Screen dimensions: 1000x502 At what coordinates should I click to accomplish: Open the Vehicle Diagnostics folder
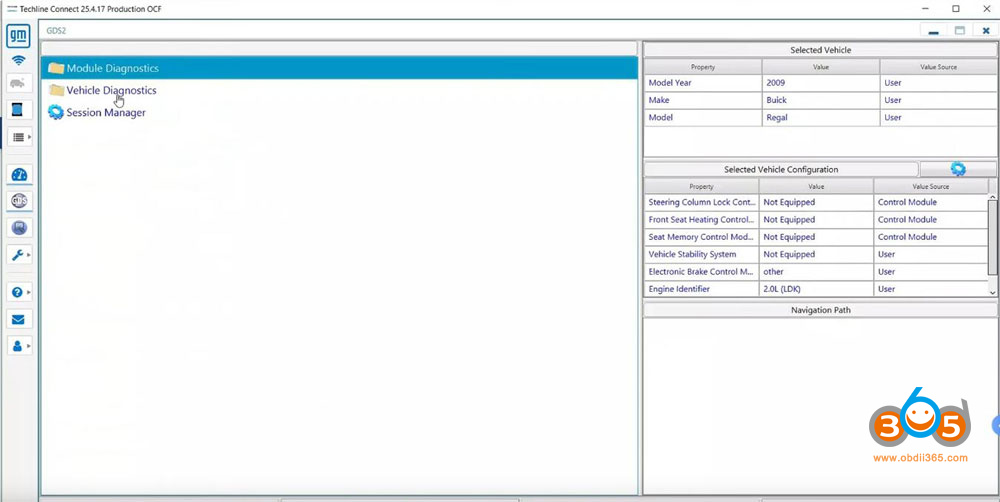[x=110, y=90]
